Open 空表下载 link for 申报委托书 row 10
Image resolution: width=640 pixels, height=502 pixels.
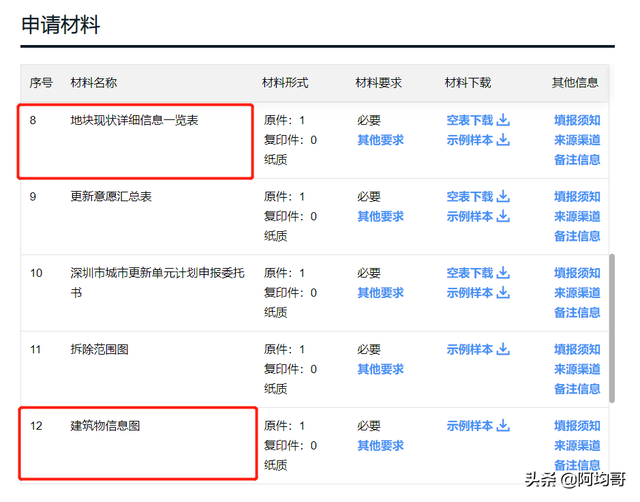[470, 273]
